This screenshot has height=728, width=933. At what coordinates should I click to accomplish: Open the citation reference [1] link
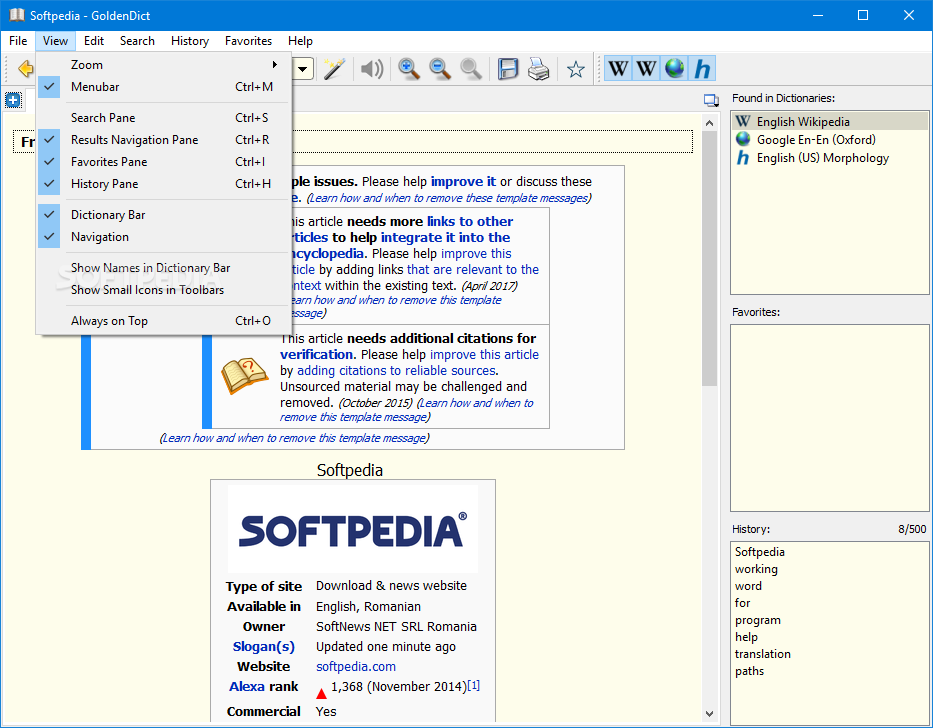click(473, 685)
